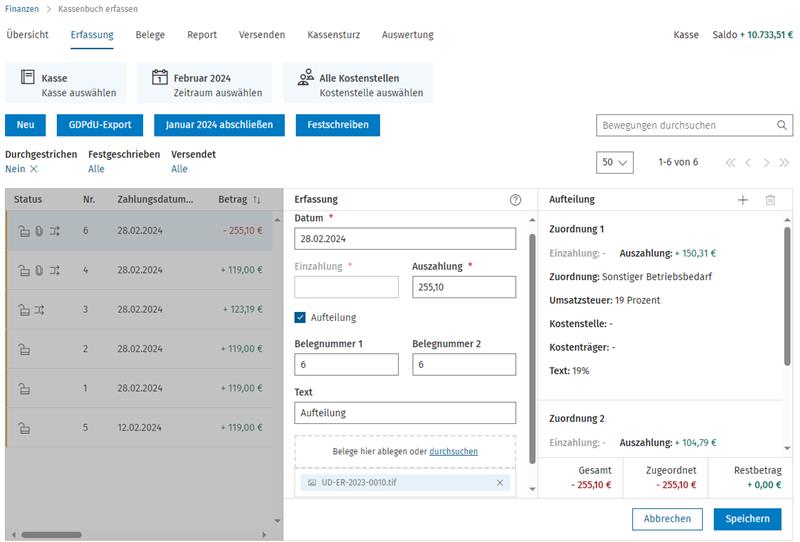Sort by Zahlungsdatum column header
This screenshot has width=800, height=542.
(155, 200)
